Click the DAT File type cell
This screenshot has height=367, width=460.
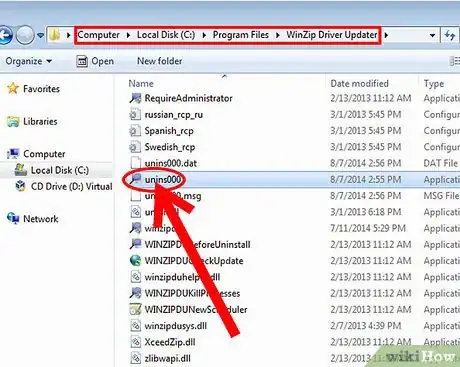click(x=441, y=163)
